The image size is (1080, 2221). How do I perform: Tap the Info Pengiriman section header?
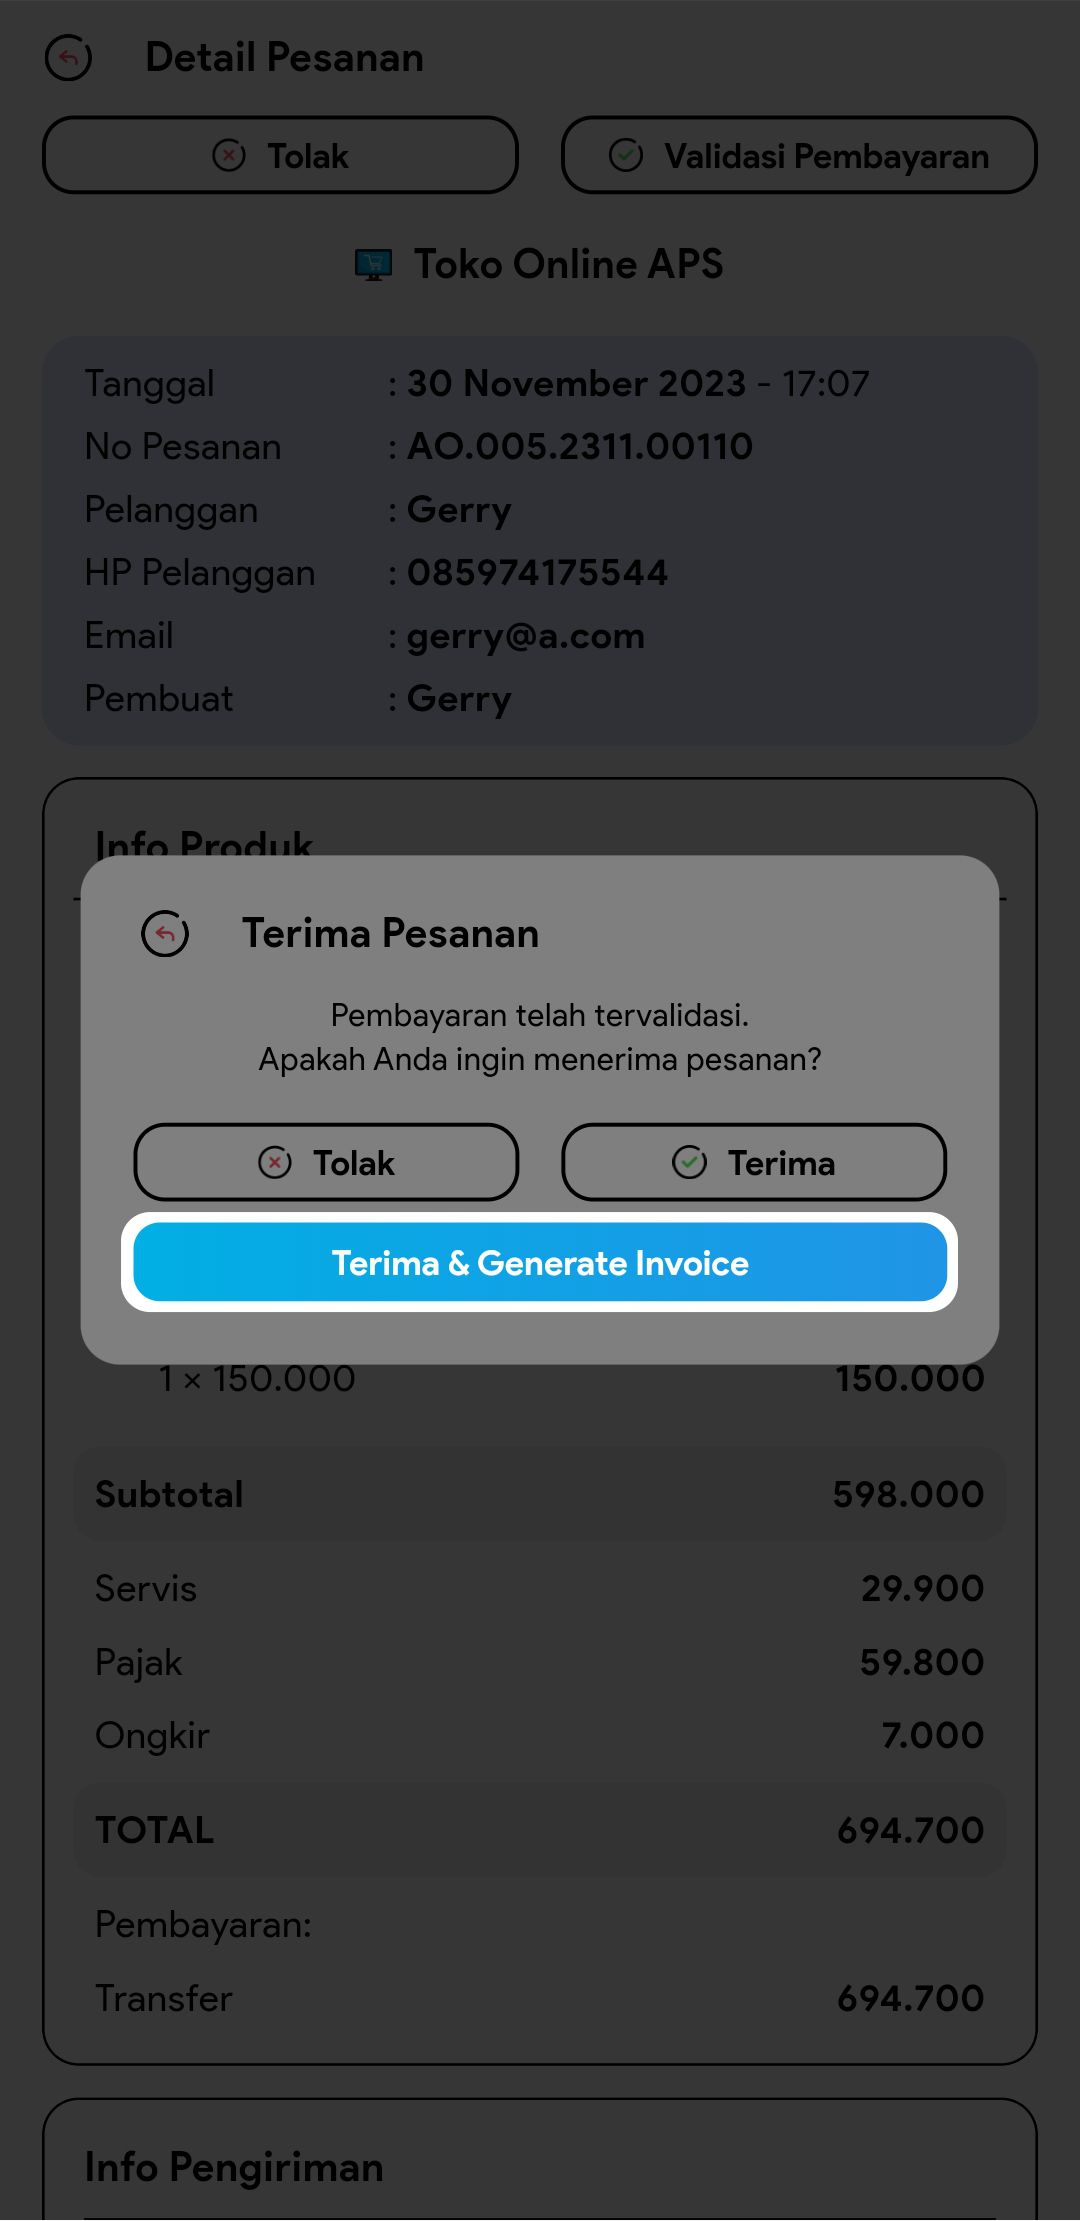pos(234,2167)
